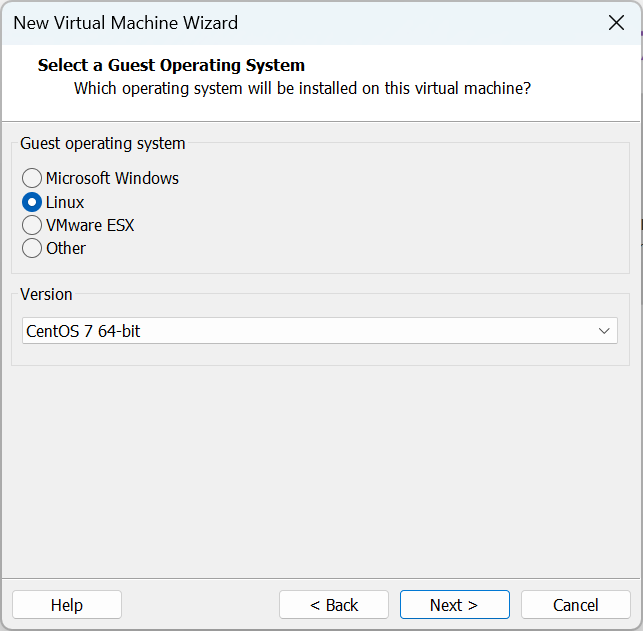Go back with the Back button
This screenshot has width=643, height=631.
334,605
